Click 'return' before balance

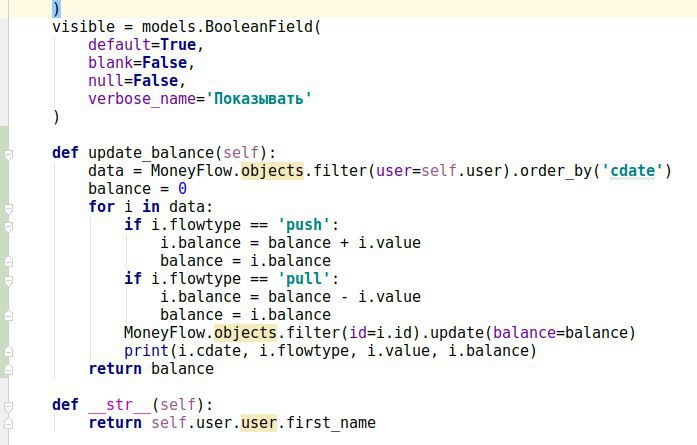pyautogui.click(x=115, y=369)
